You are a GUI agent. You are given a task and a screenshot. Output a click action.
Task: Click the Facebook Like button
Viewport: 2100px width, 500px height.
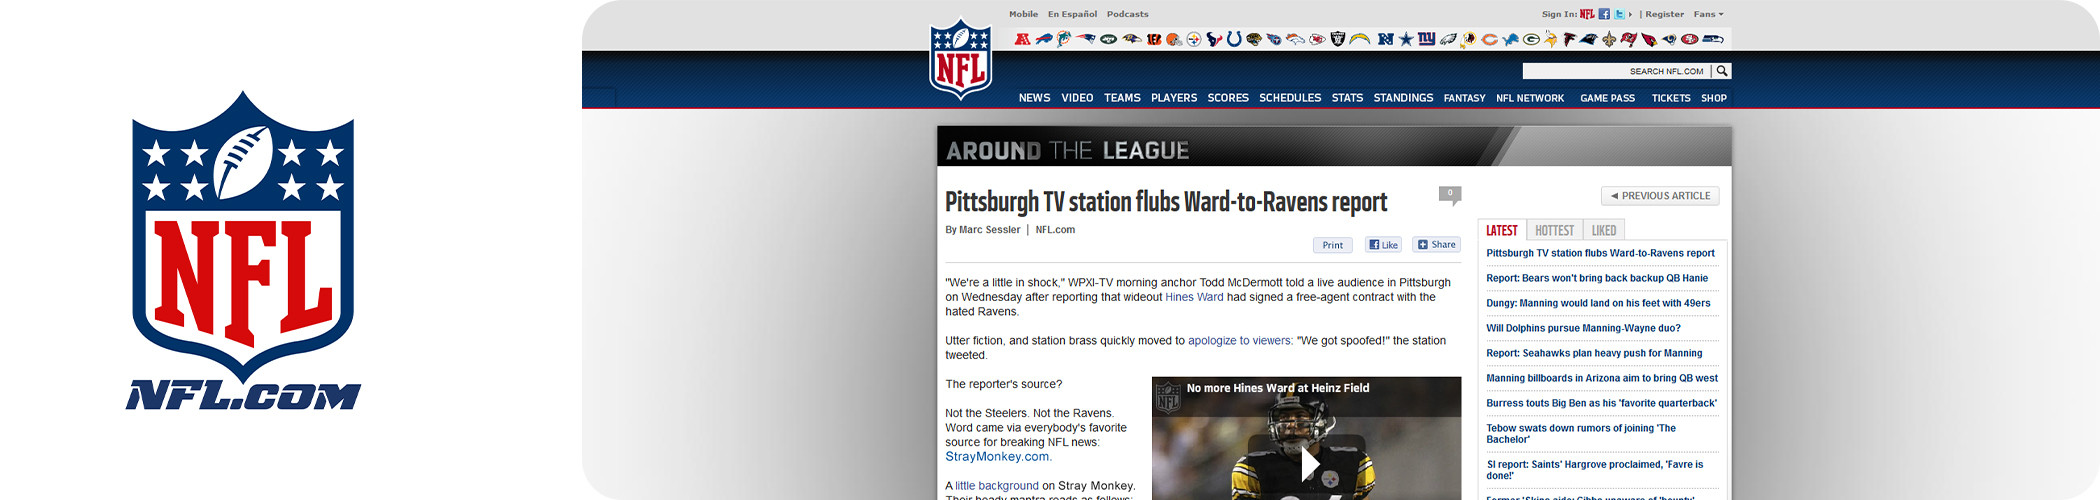tap(1384, 245)
